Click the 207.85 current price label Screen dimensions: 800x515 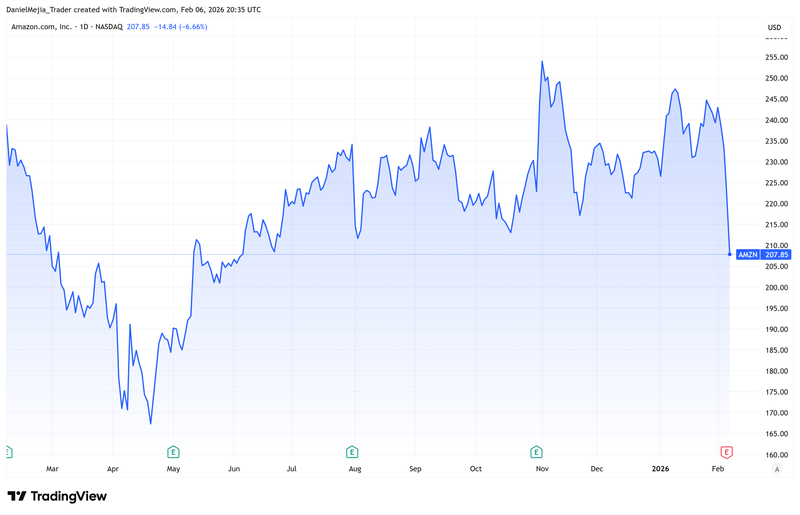click(x=777, y=255)
